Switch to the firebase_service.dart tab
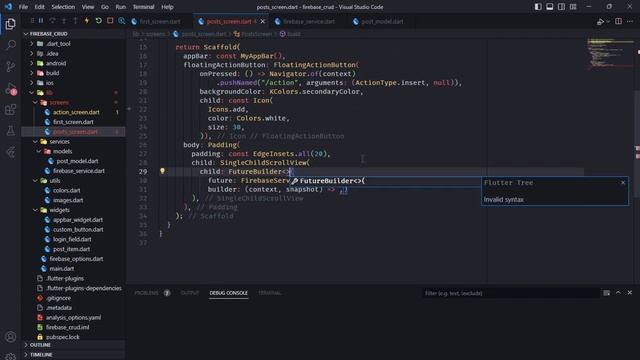This screenshot has height=360, width=640. pos(309,21)
